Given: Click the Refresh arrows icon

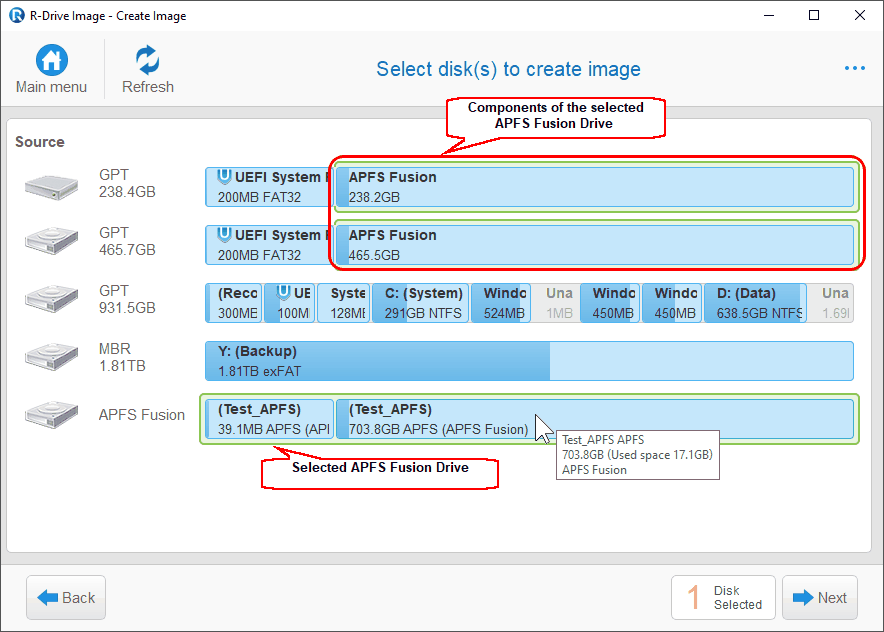Looking at the screenshot, I should (x=148, y=60).
